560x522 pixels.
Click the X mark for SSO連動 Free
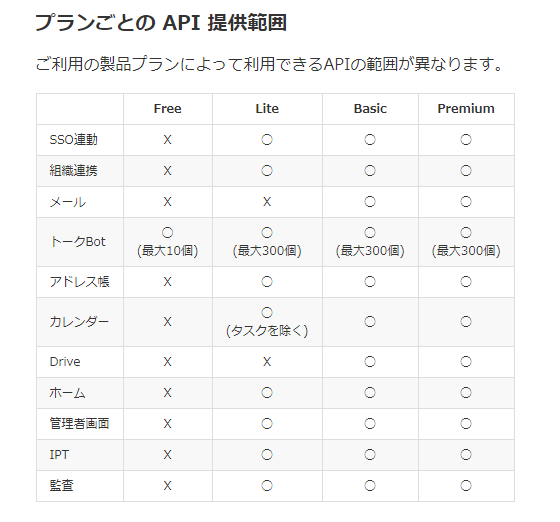tap(168, 140)
